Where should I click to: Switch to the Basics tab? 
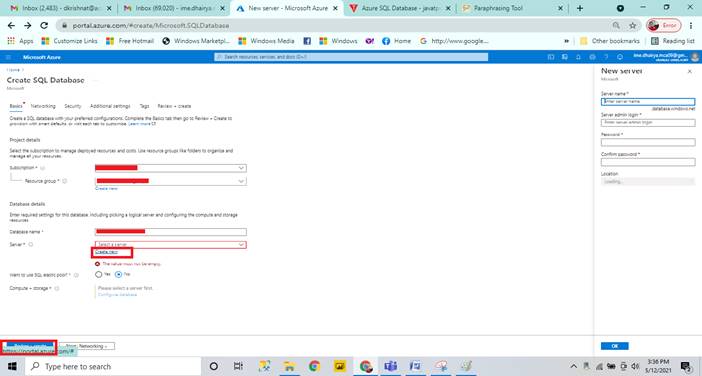pyautogui.click(x=16, y=106)
